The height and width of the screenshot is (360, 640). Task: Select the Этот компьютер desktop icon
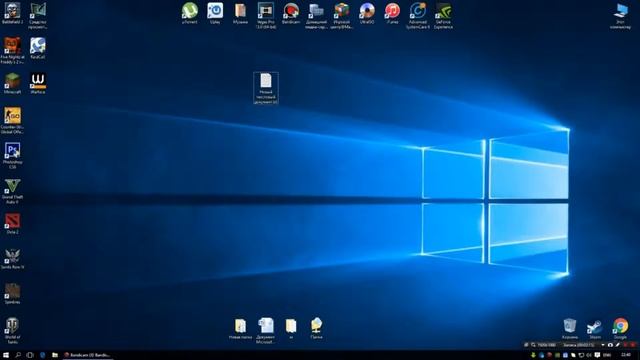click(x=620, y=16)
